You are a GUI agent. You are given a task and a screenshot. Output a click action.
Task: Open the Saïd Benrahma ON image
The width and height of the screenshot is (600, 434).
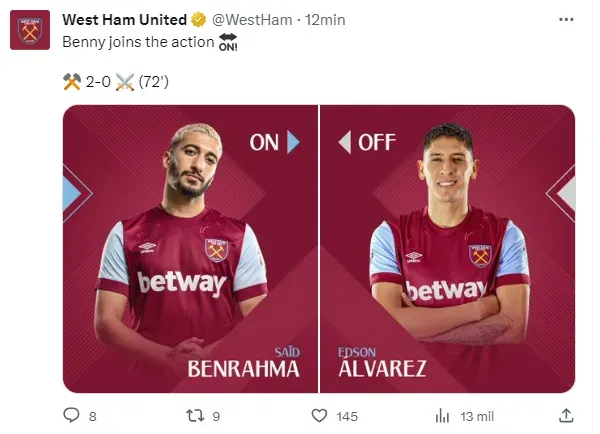point(190,249)
